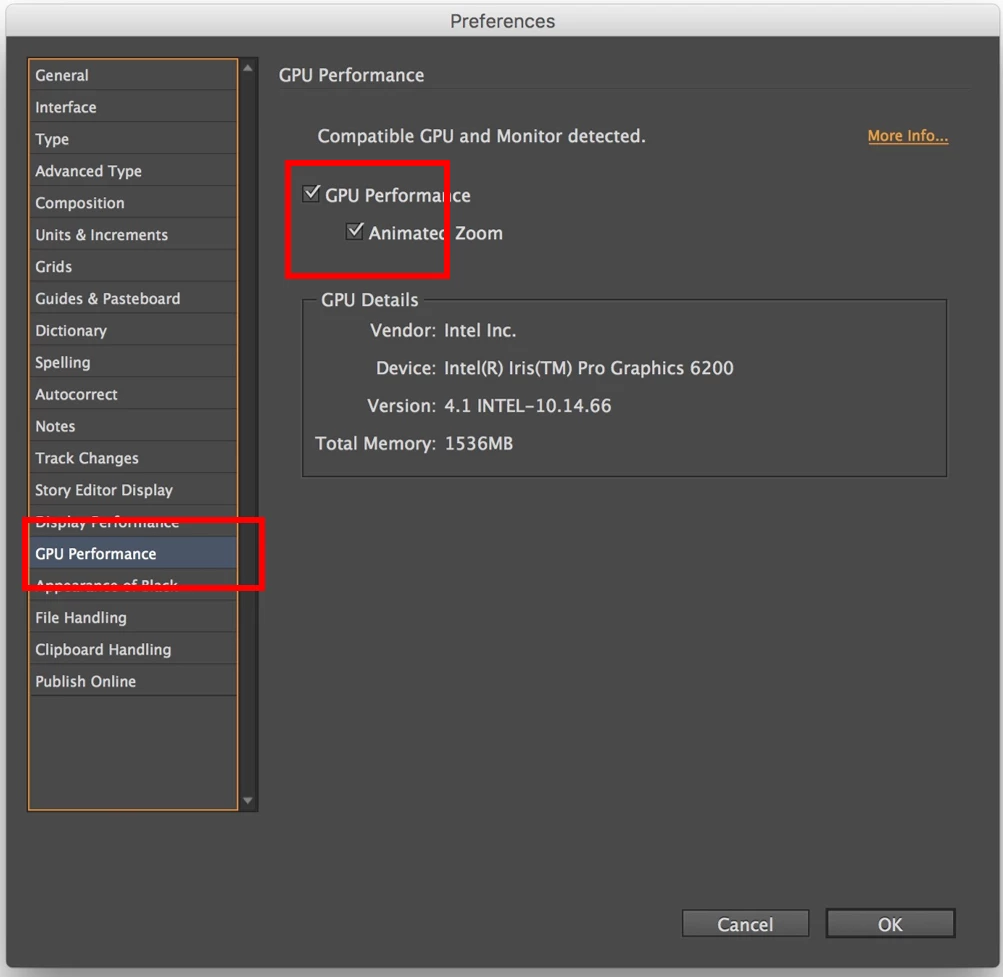Click the total memory value 1536MB
This screenshot has height=977, width=1003.
click(x=478, y=443)
